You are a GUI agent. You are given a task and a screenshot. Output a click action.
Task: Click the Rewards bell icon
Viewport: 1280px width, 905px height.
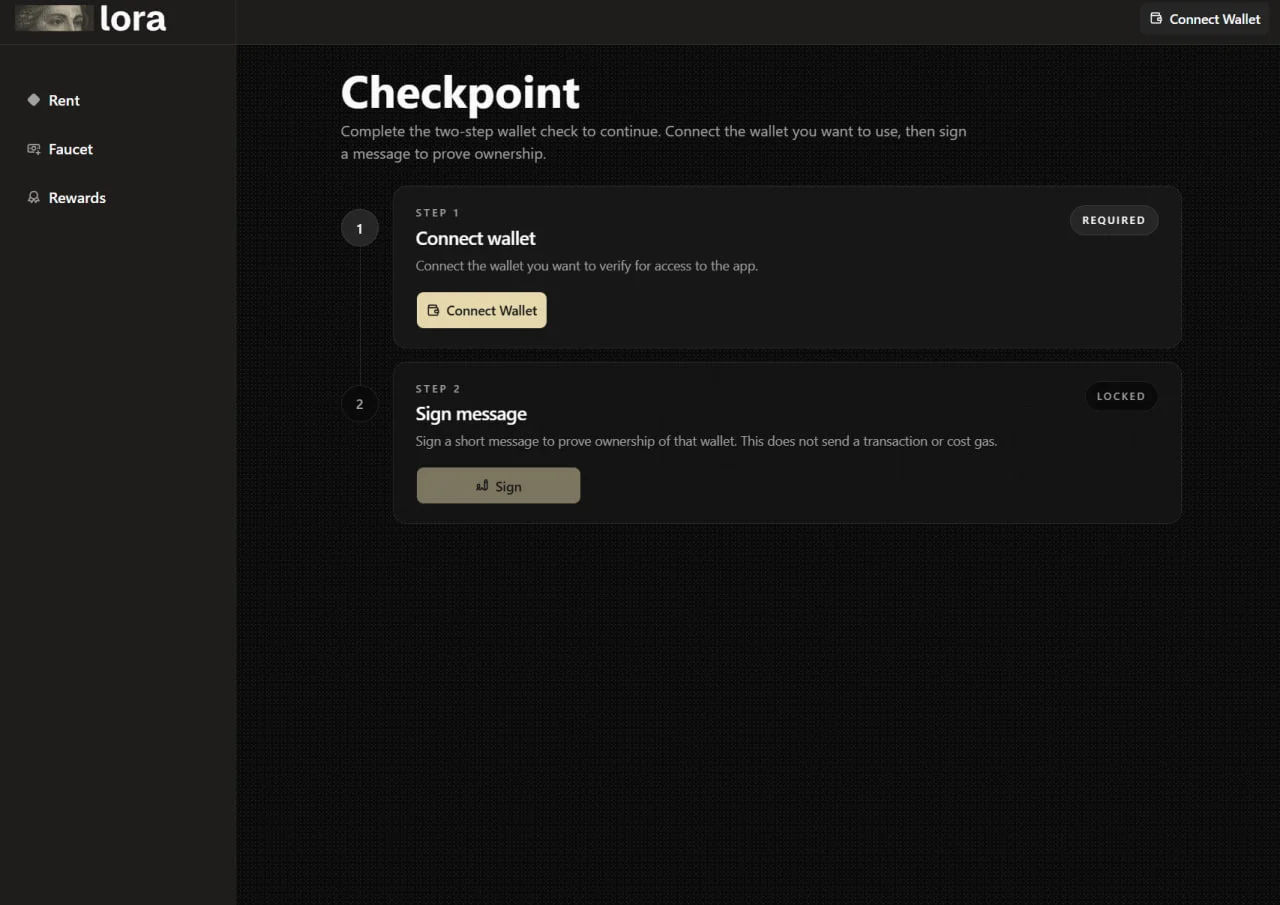click(33, 198)
